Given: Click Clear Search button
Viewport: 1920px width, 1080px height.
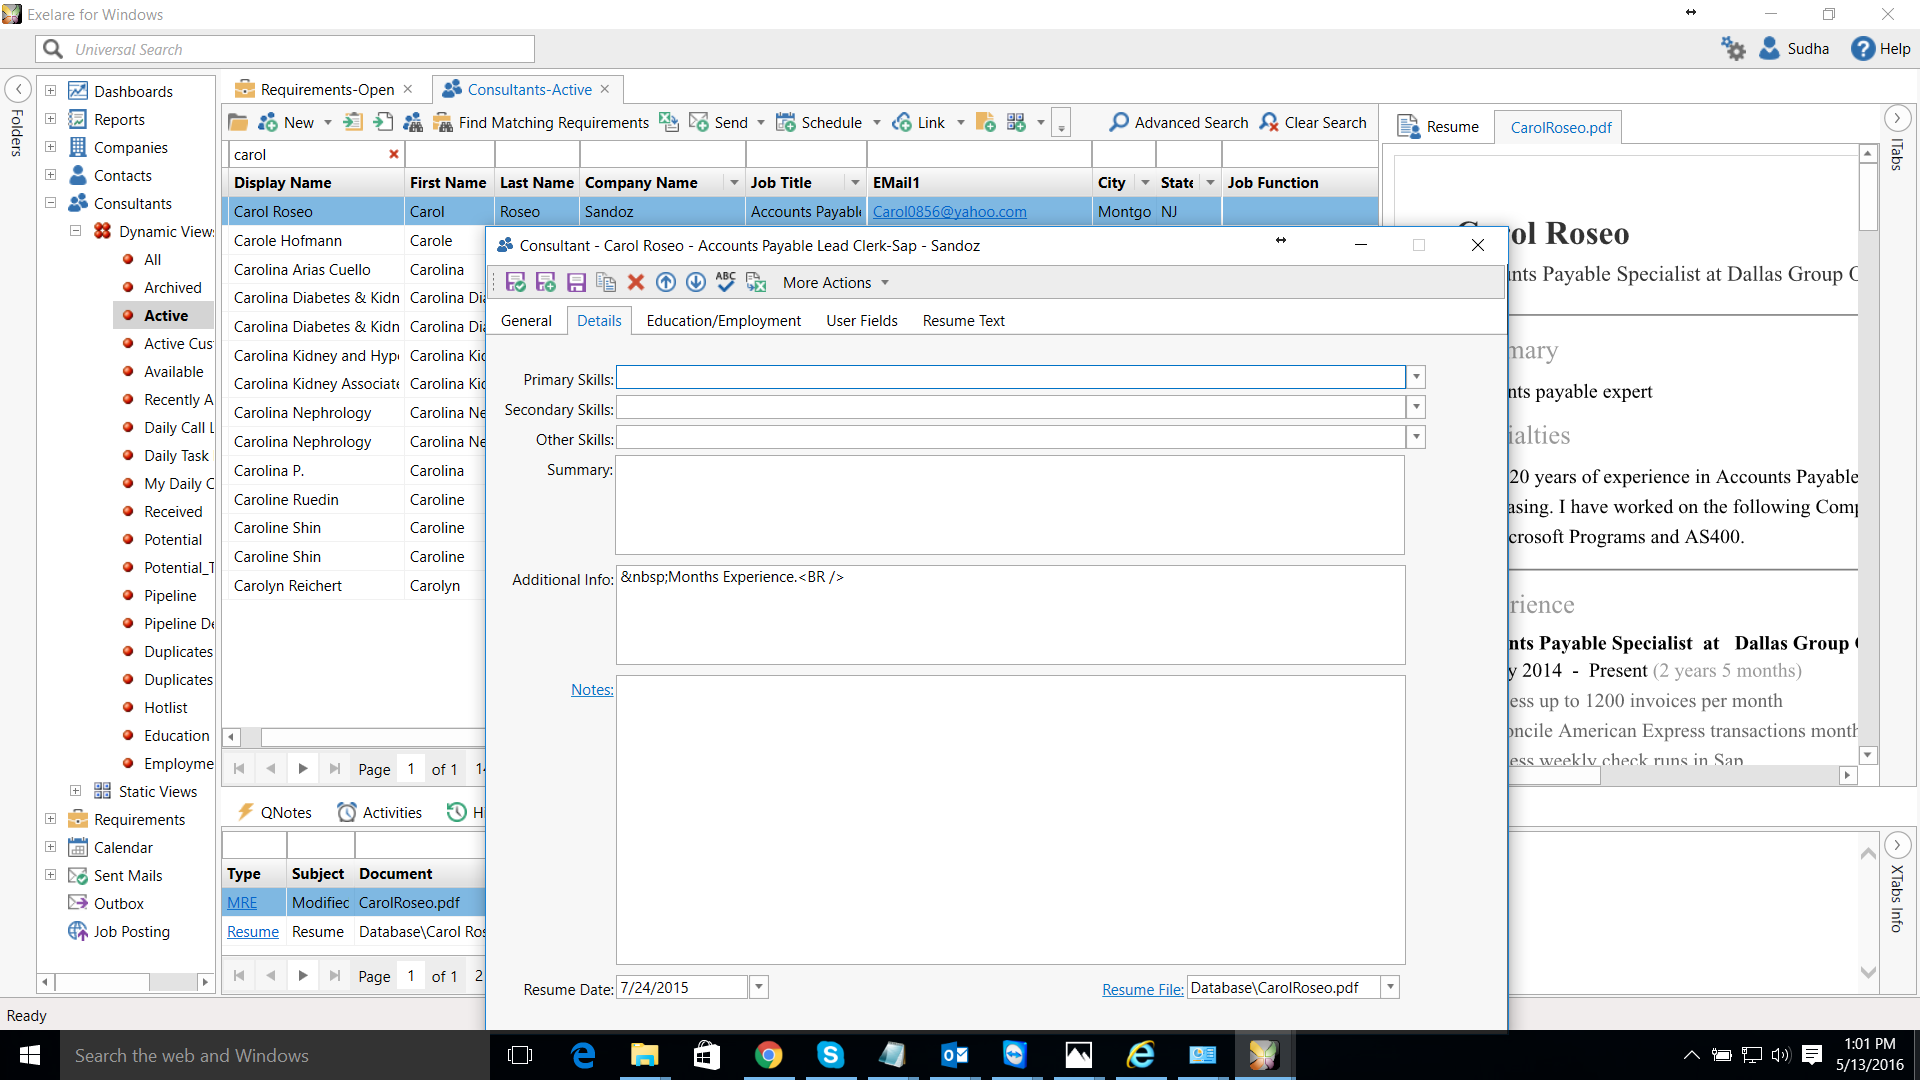Looking at the screenshot, I should [x=1313, y=123].
